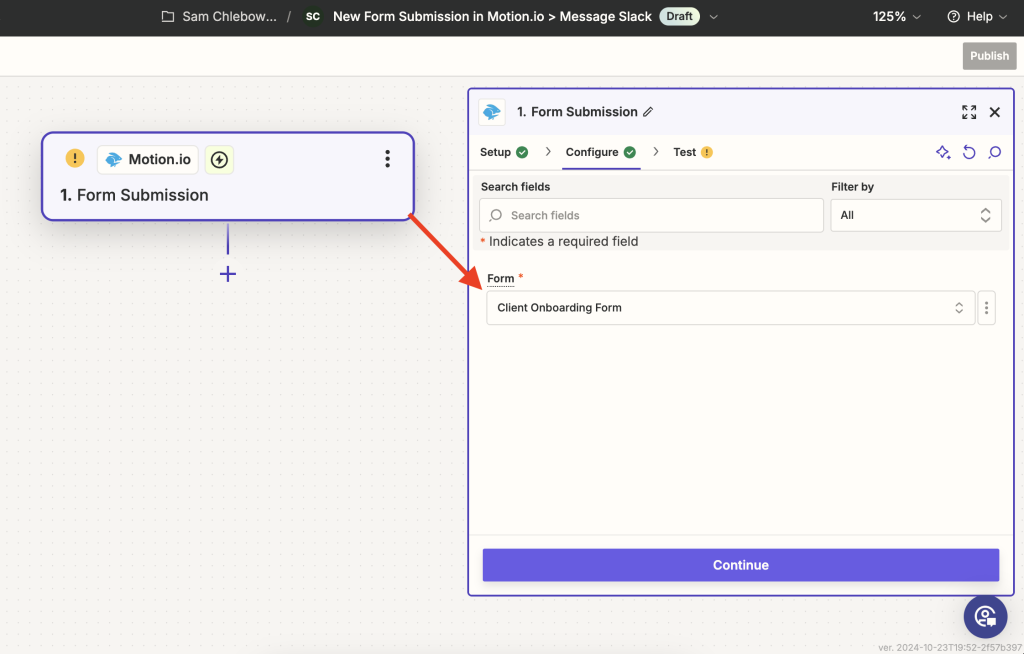
Task: Close the Form Submission panel
Action: click(x=995, y=112)
